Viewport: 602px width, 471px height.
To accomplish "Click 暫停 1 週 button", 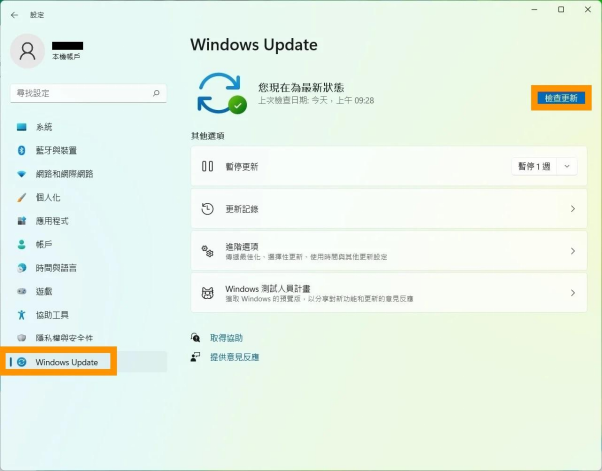I will click(x=534, y=166).
